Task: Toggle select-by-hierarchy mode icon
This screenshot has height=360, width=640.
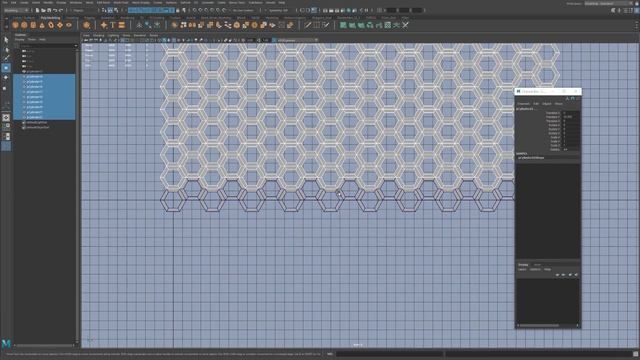Action: point(104,10)
